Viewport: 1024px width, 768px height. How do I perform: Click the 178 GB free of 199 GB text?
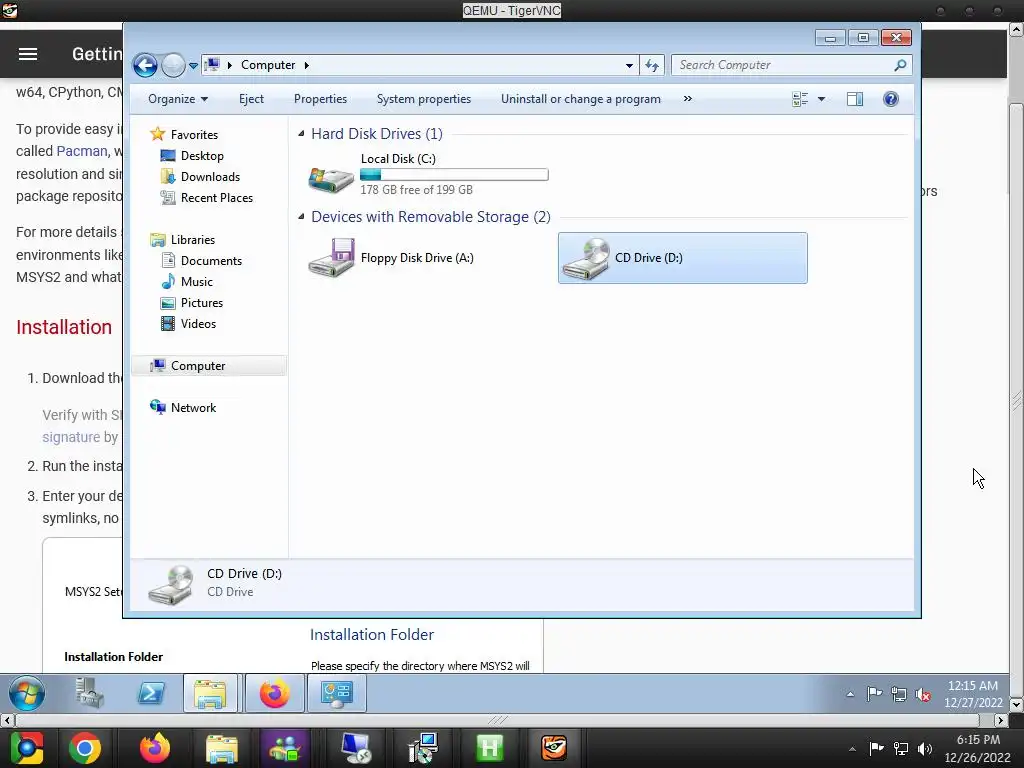pyautogui.click(x=416, y=190)
